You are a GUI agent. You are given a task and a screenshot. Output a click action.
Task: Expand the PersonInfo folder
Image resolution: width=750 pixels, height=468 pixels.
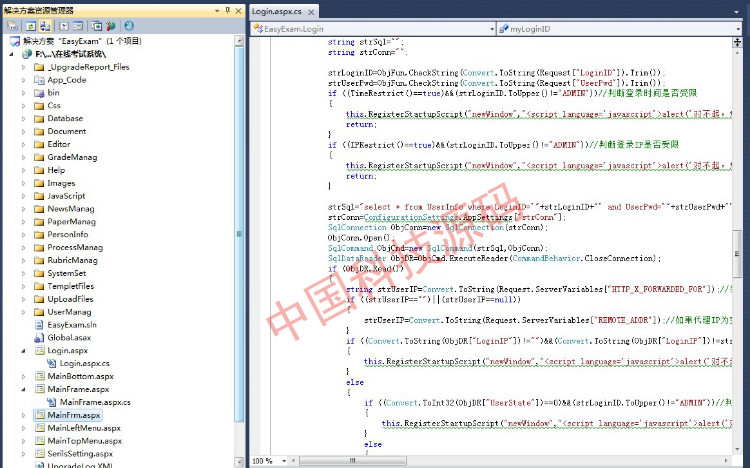click(23, 235)
